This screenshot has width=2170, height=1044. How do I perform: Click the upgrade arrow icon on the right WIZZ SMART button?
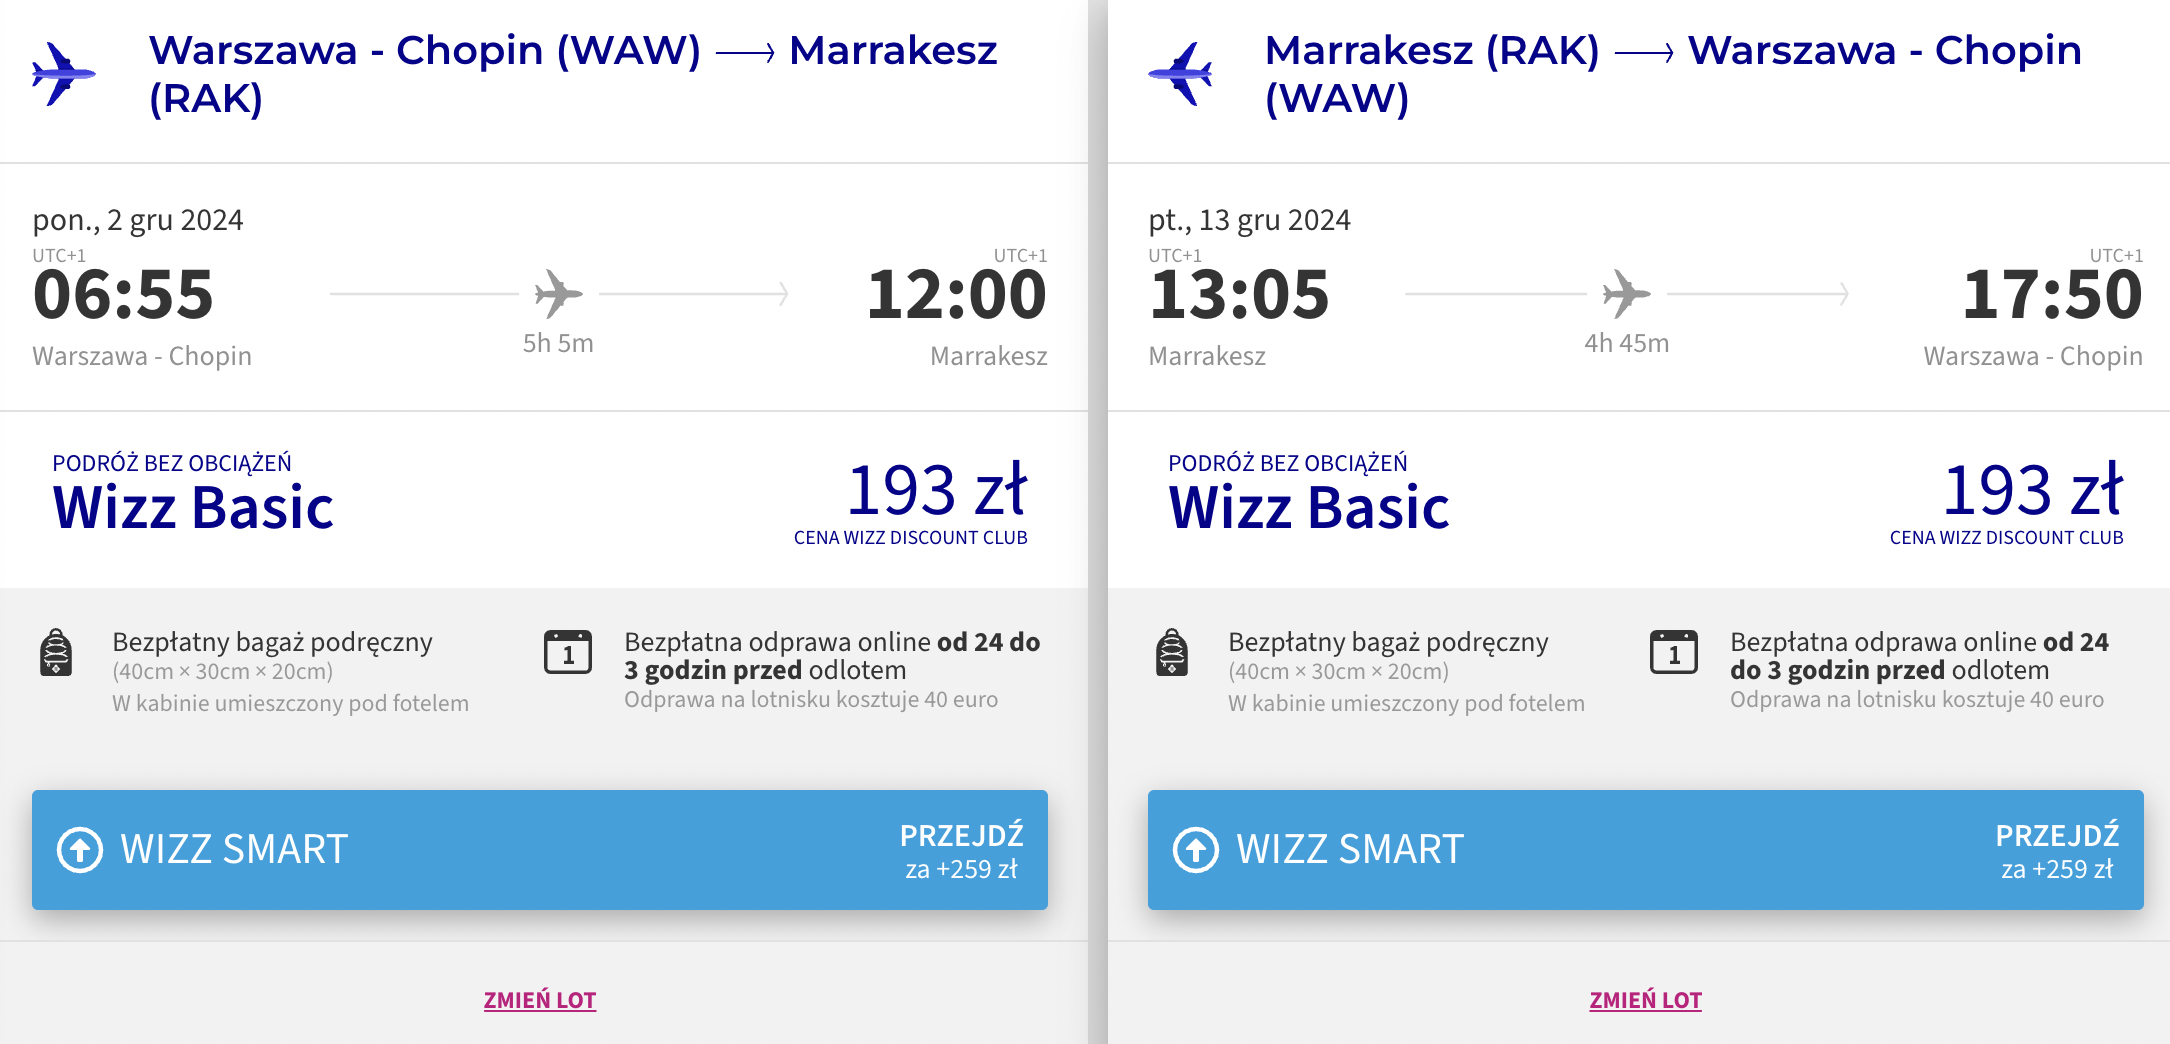(1196, 850)
